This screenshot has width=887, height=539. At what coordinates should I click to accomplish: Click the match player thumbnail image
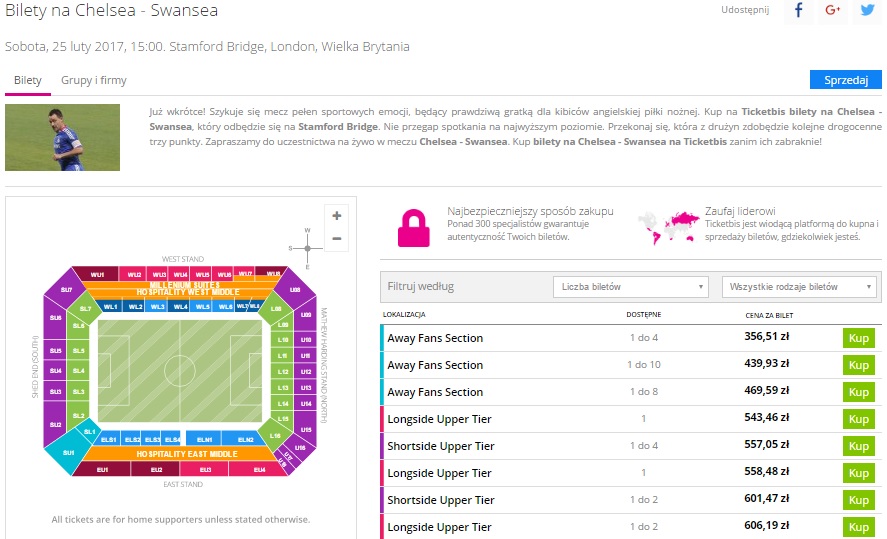[x=62, y=137]
